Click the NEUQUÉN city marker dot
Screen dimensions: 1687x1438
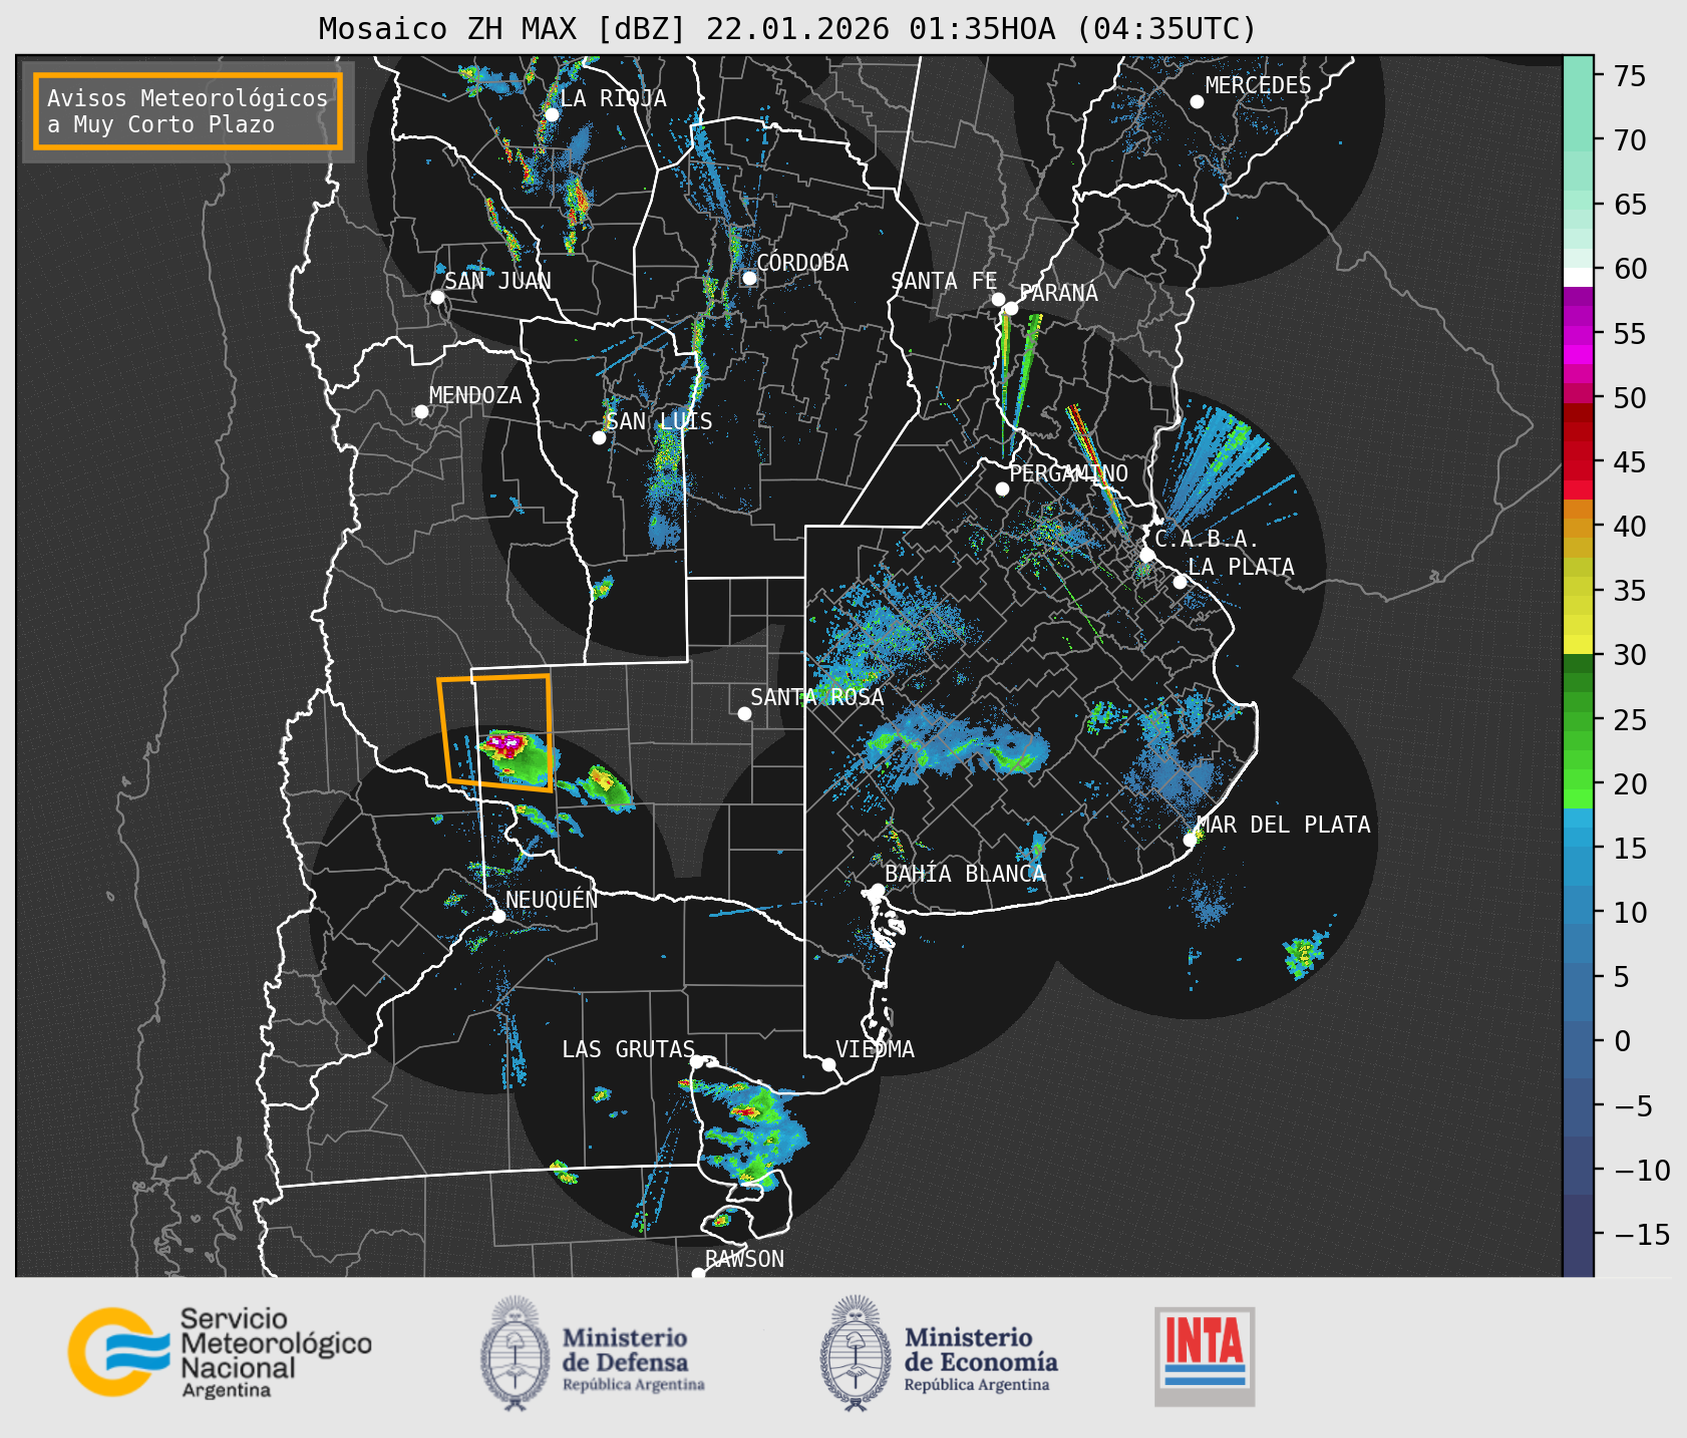tap(498, 916)
